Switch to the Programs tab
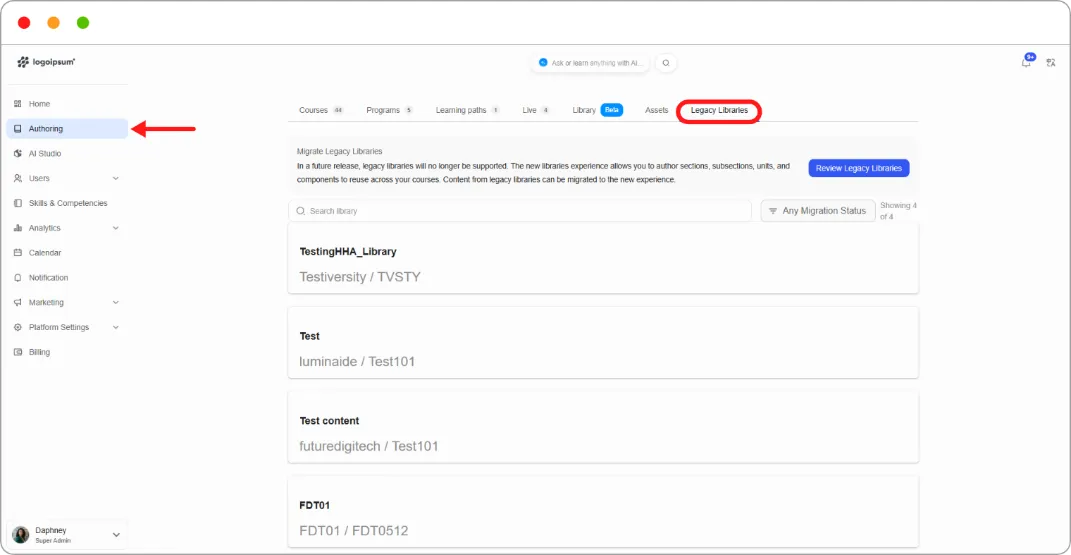The width and height of the screenshot is (1071, 555). (389, 110)
